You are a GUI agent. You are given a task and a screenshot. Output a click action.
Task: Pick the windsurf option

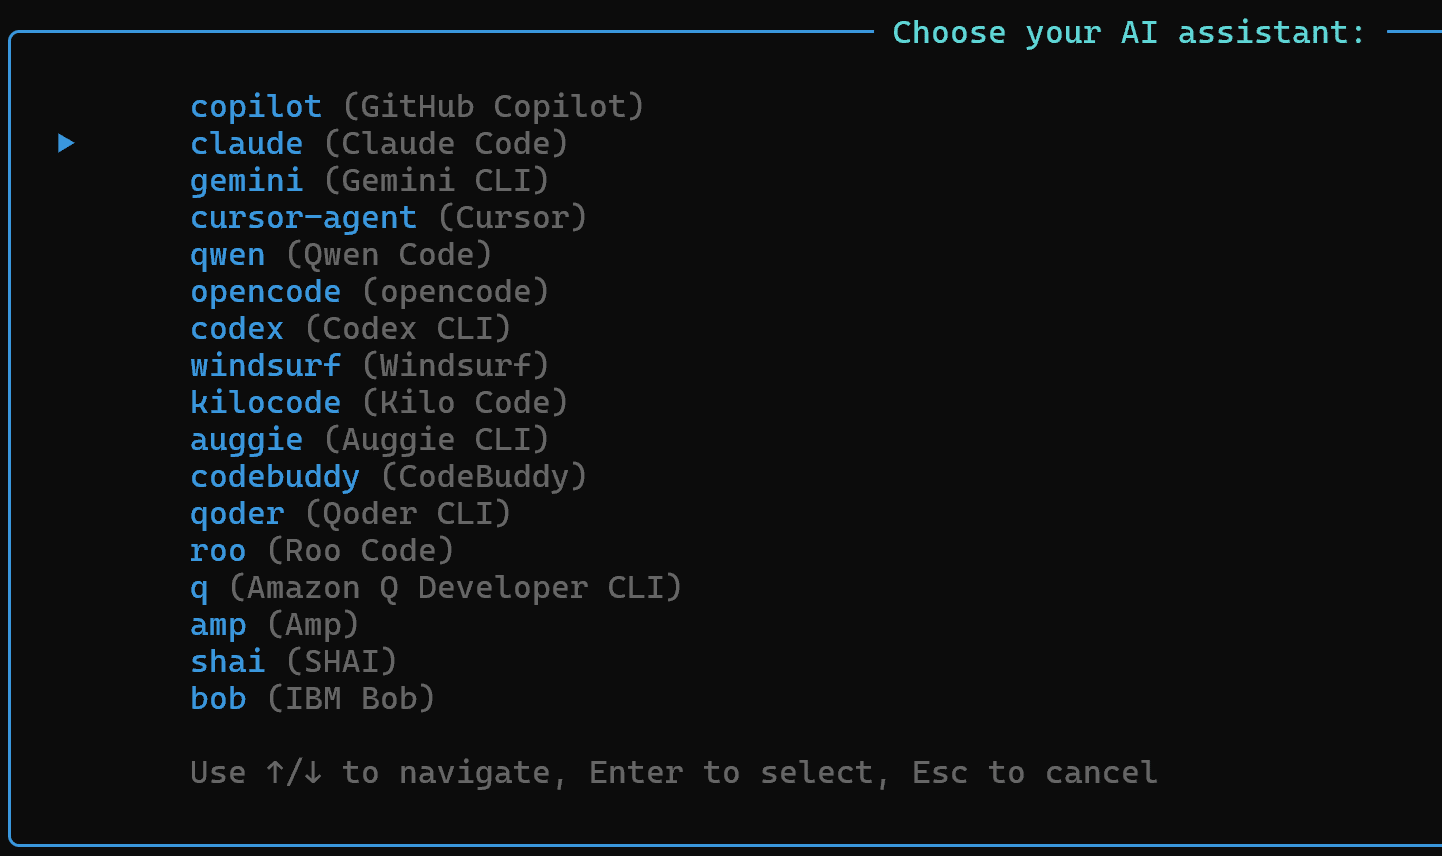369,365
